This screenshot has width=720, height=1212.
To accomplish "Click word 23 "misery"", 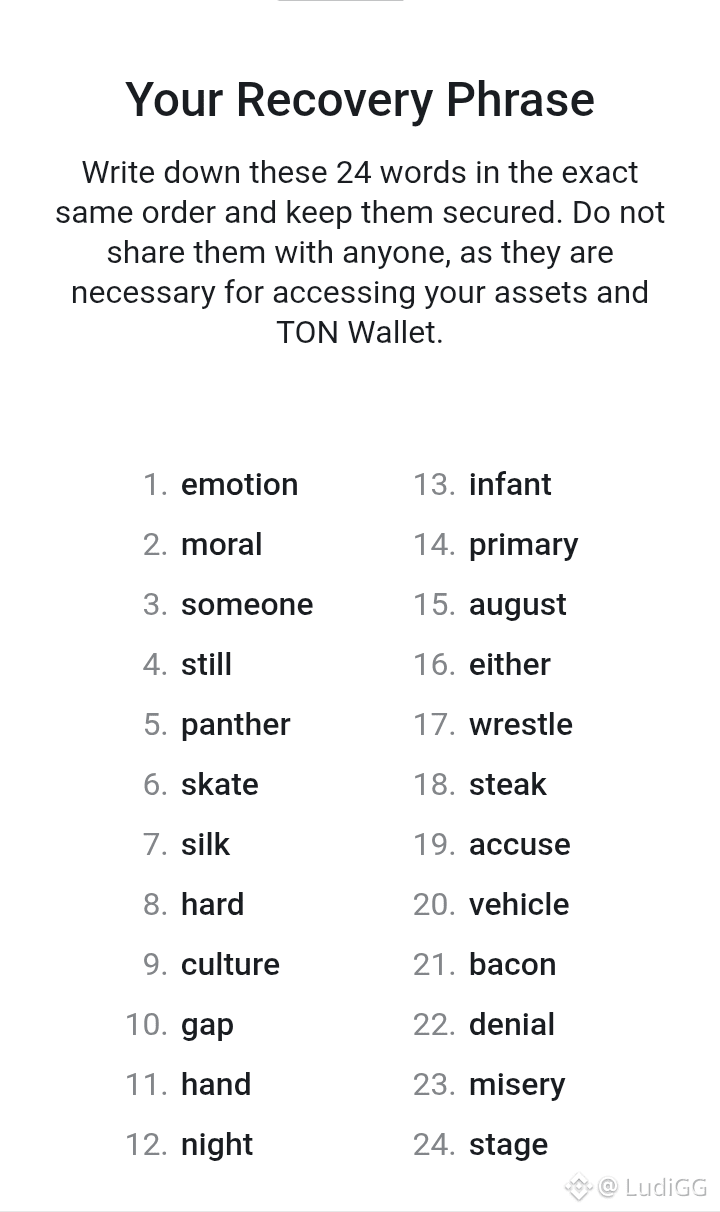I will pos(517,1085).
